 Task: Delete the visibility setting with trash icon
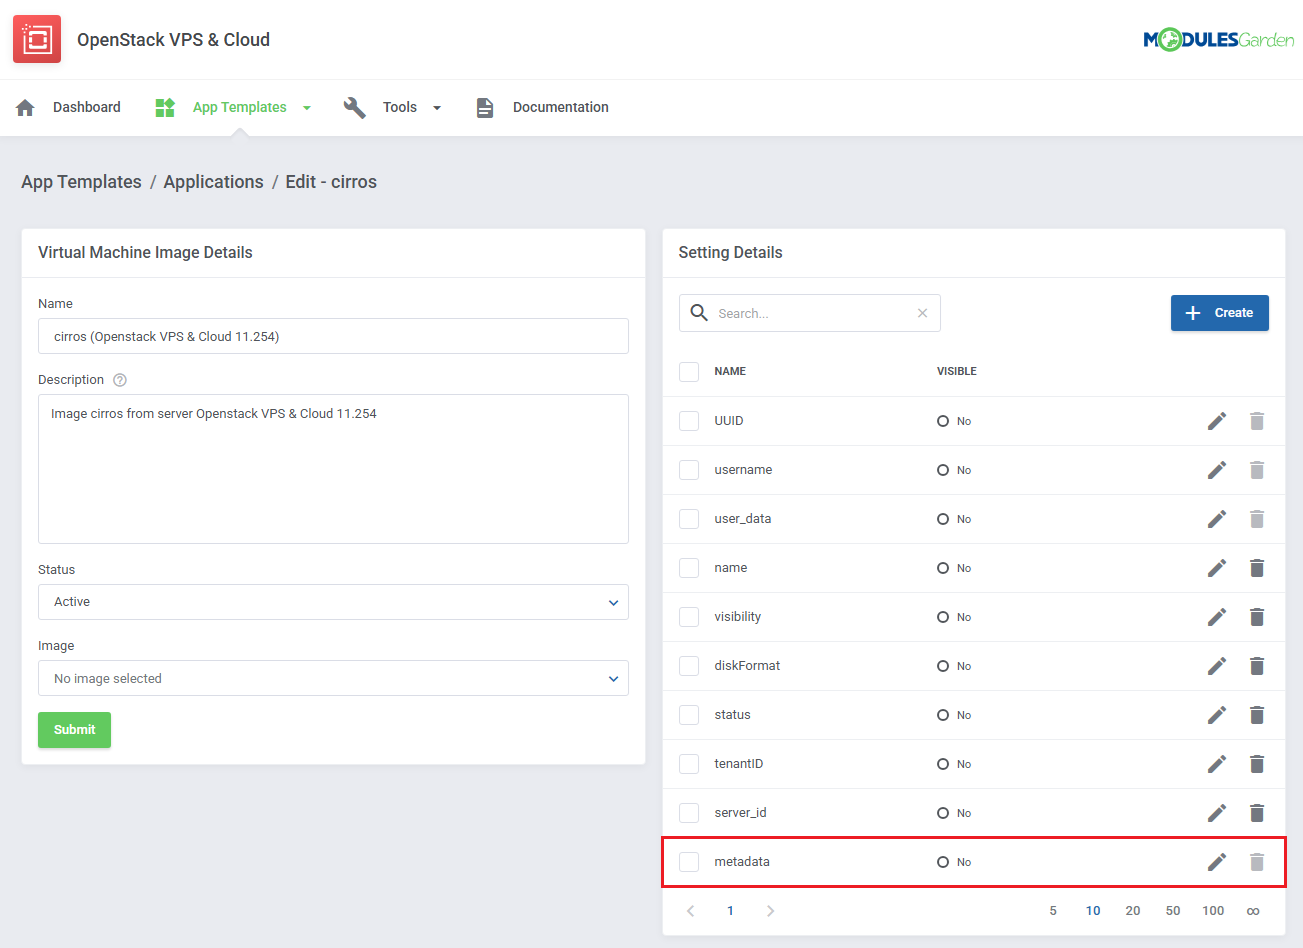click(1256, 617)
